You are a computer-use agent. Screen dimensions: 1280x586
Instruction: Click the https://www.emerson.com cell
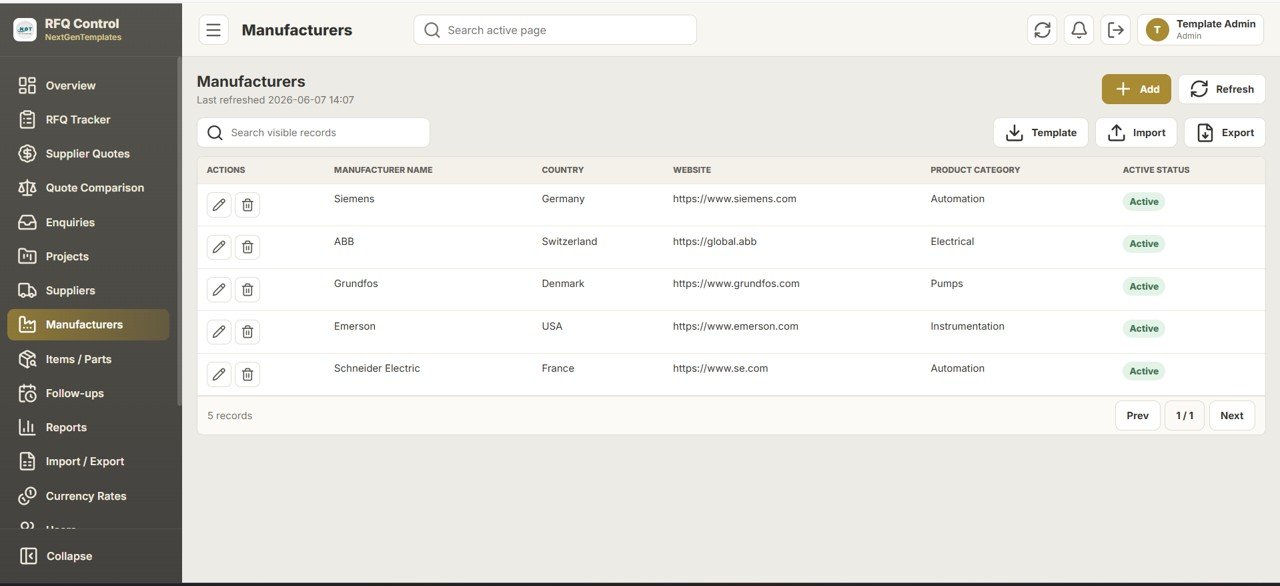736,326
